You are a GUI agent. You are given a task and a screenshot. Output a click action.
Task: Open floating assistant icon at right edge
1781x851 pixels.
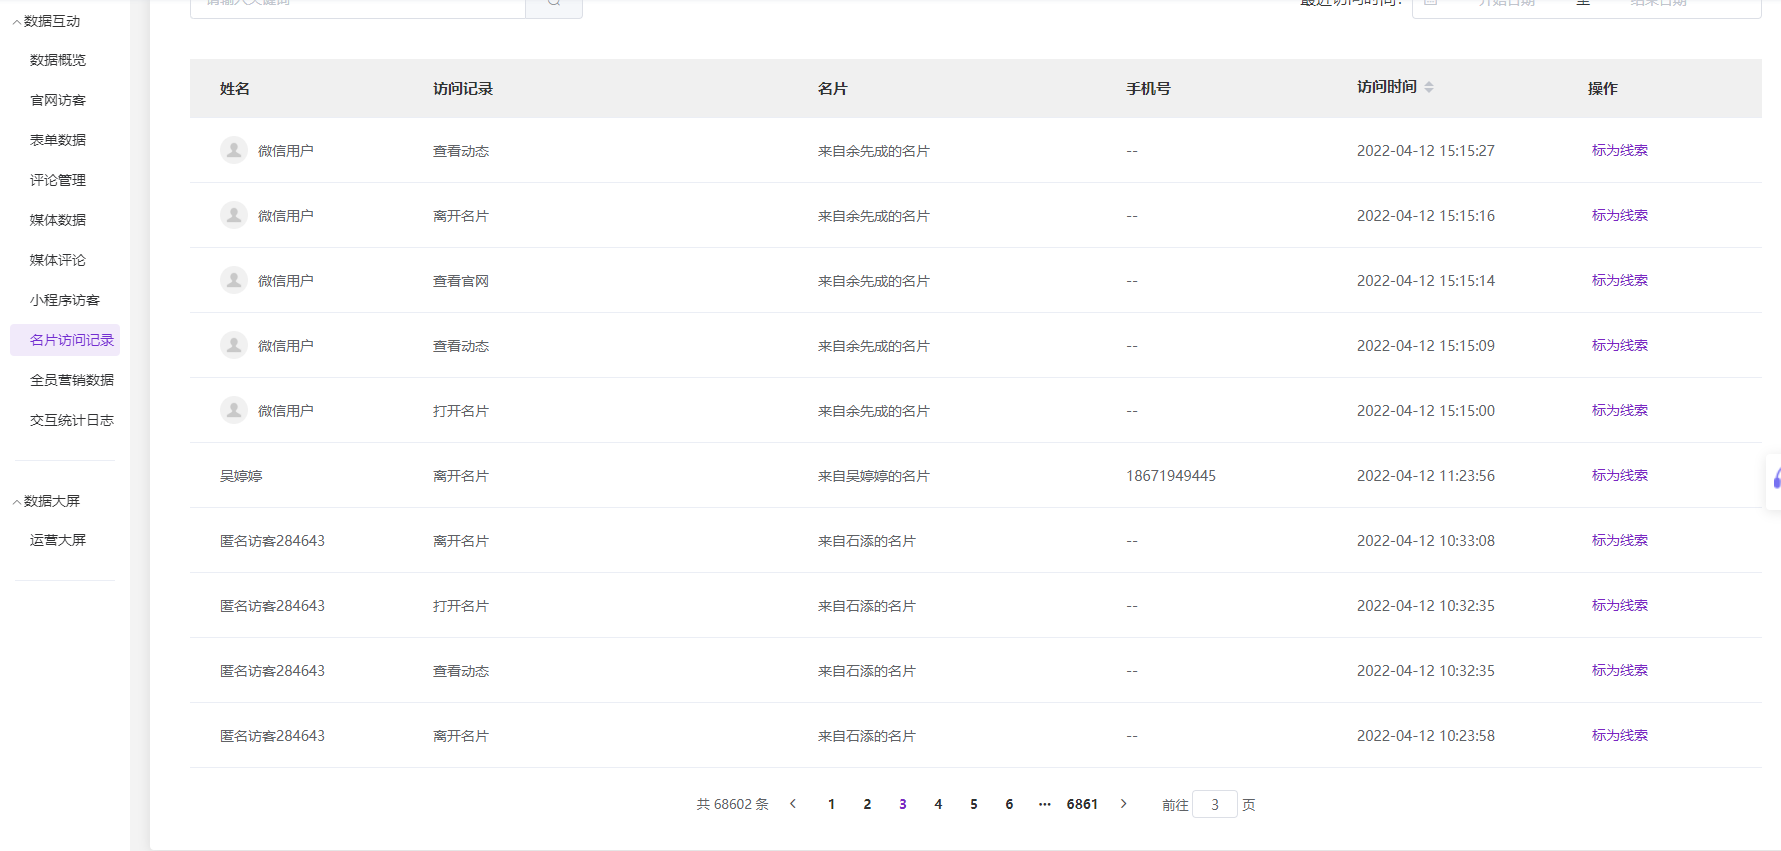[1775, 480]
